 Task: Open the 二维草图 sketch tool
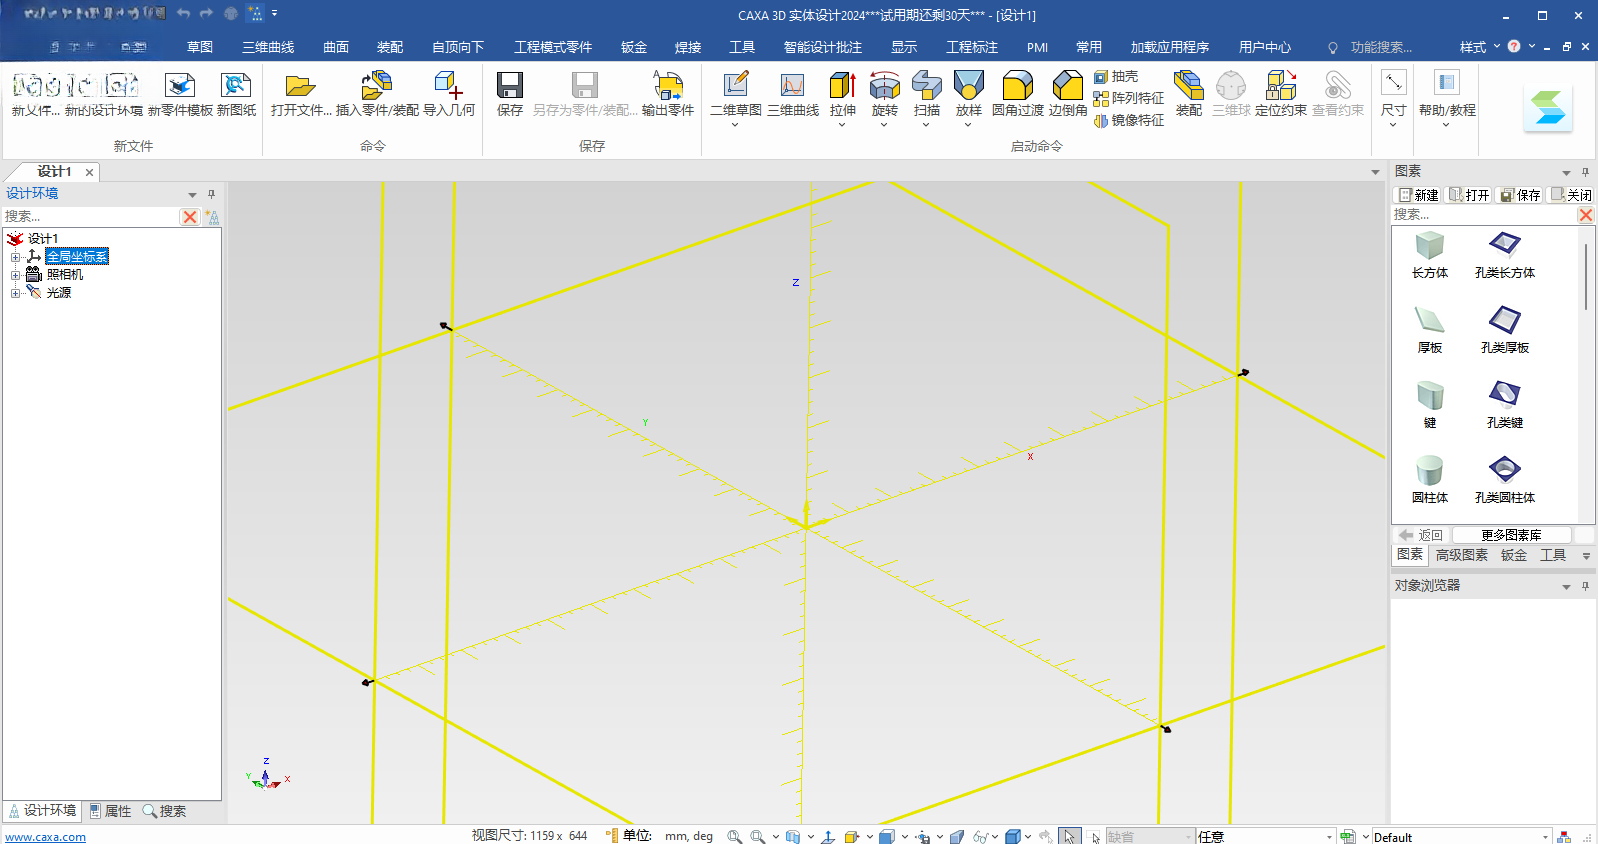(736, 95)
